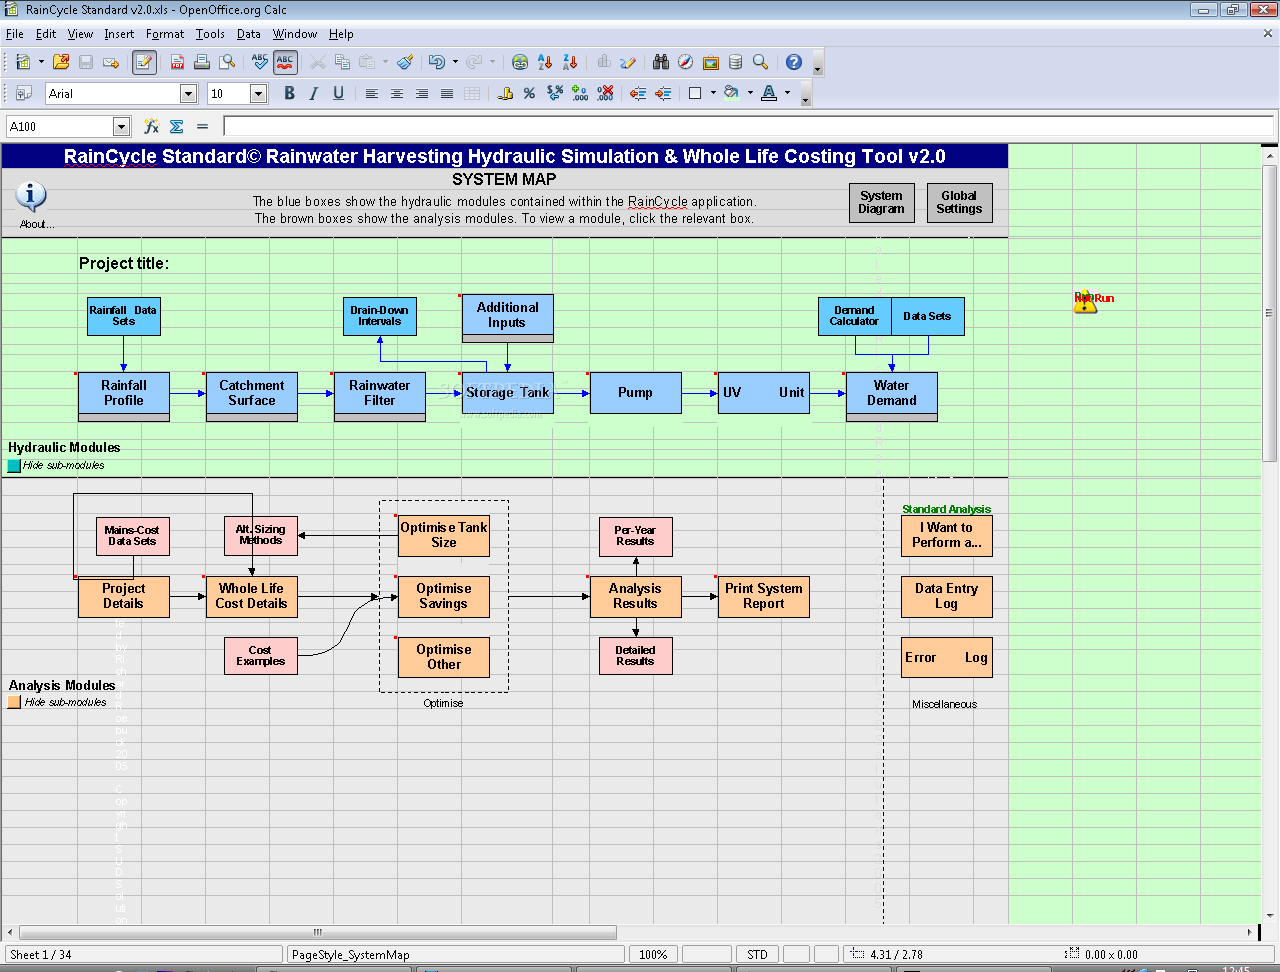Open Page Preview icon
1280x972 pixels.
[228, 62]
